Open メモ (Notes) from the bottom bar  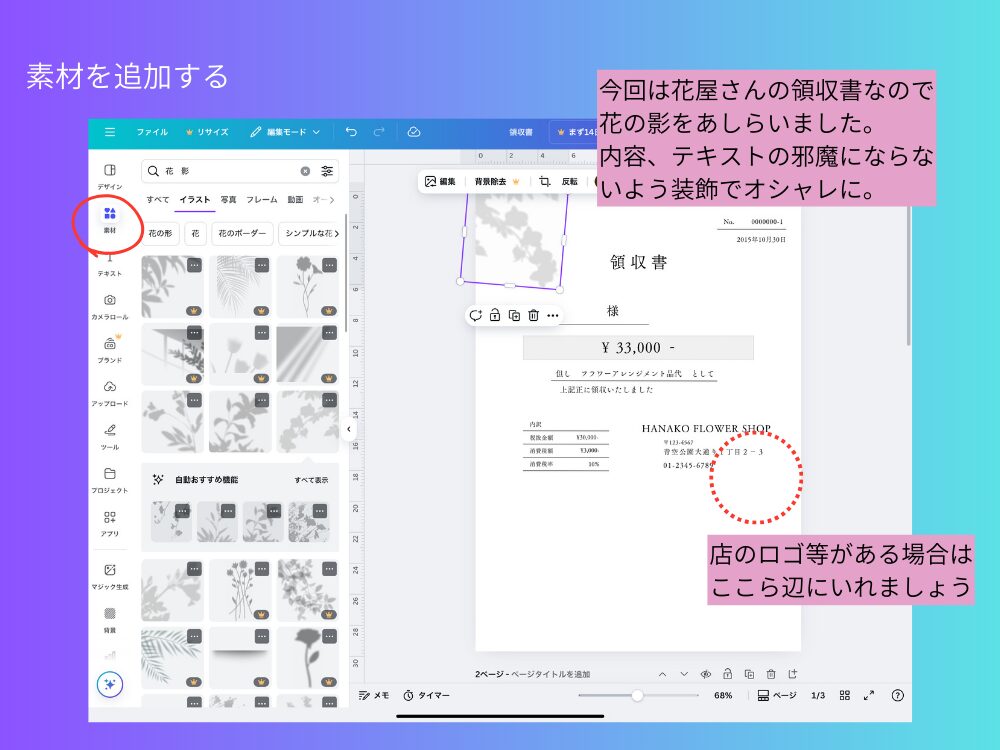click(x=377, y=694)
